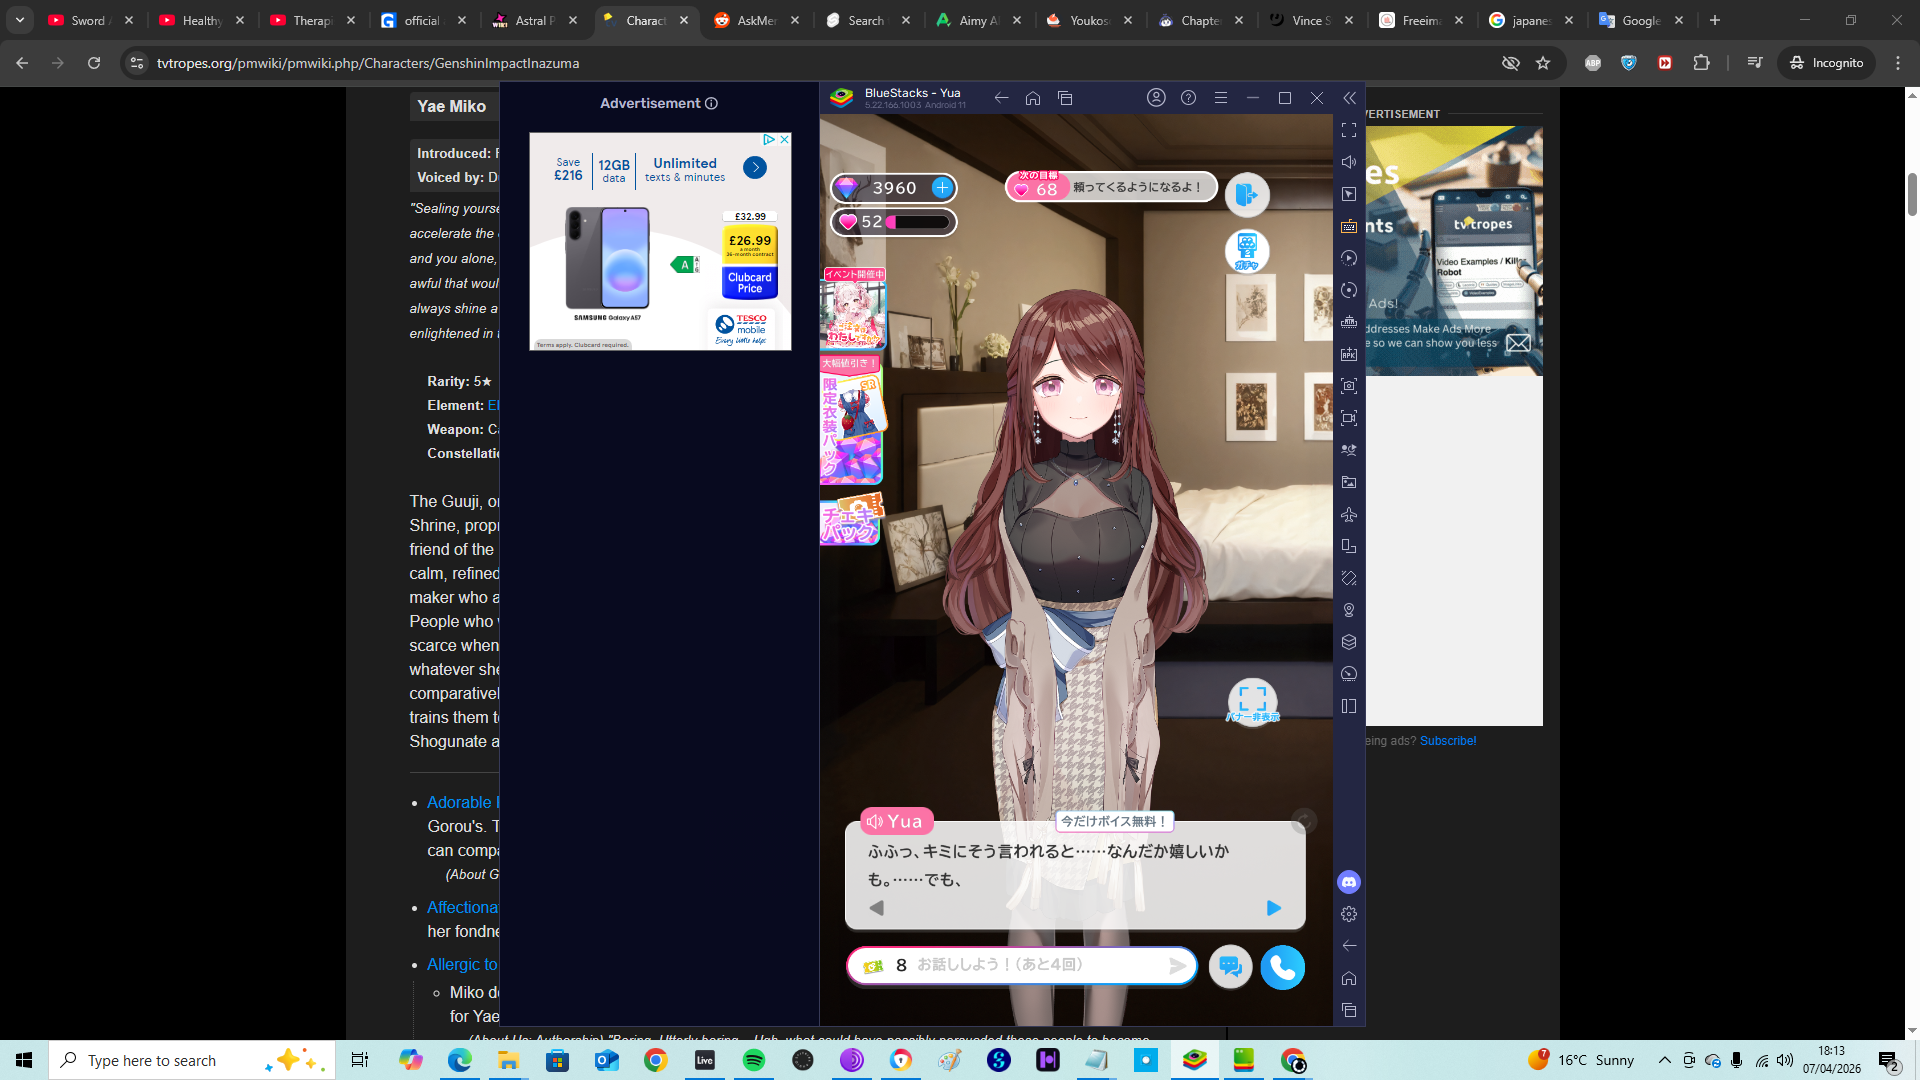
Task: Advance to the next dialogue line
Action: point(1274,908)
